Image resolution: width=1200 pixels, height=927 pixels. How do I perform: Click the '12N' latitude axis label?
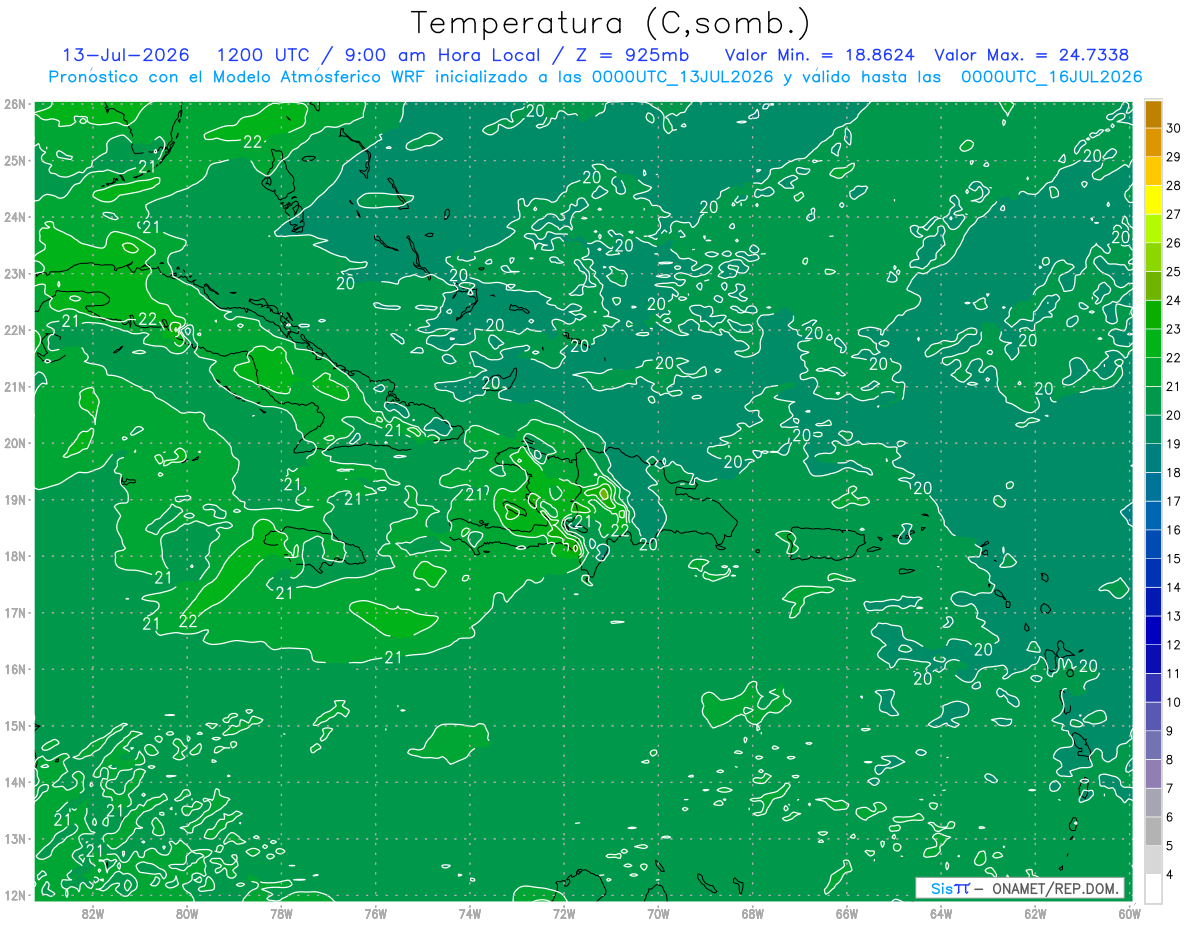coord(14,895)
